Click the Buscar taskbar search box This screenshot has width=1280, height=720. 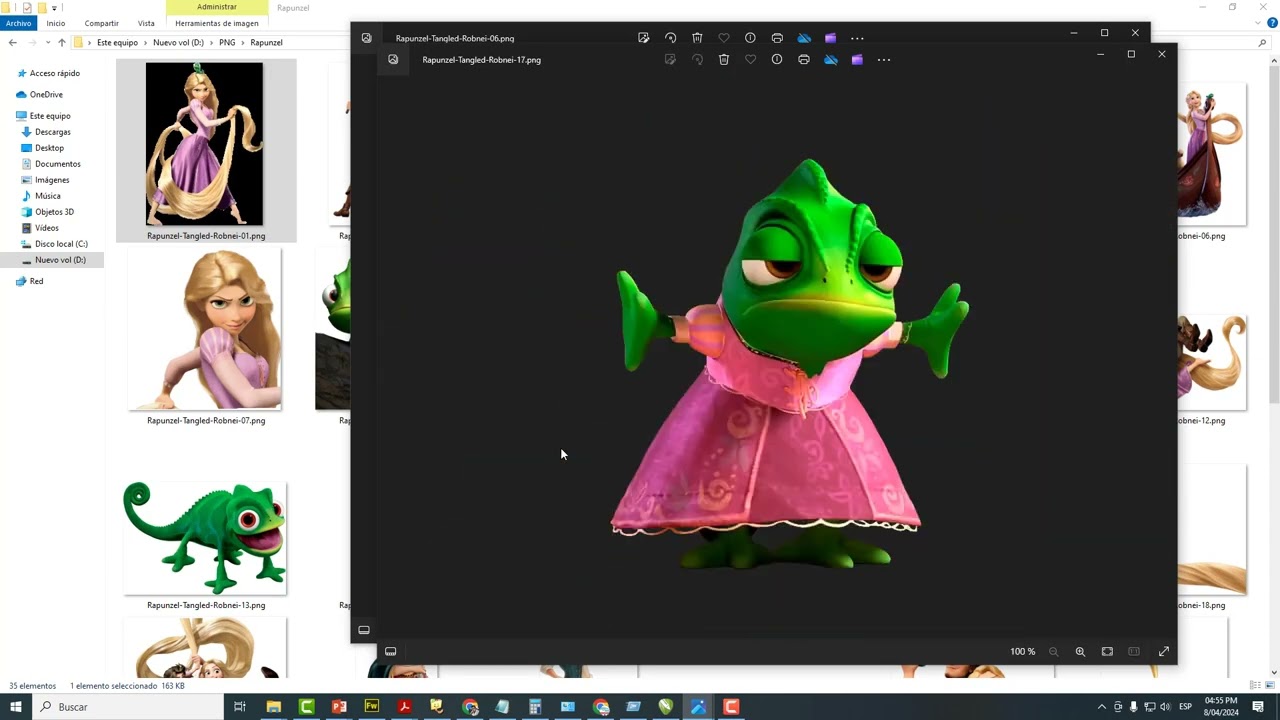[x=130, y=707]
